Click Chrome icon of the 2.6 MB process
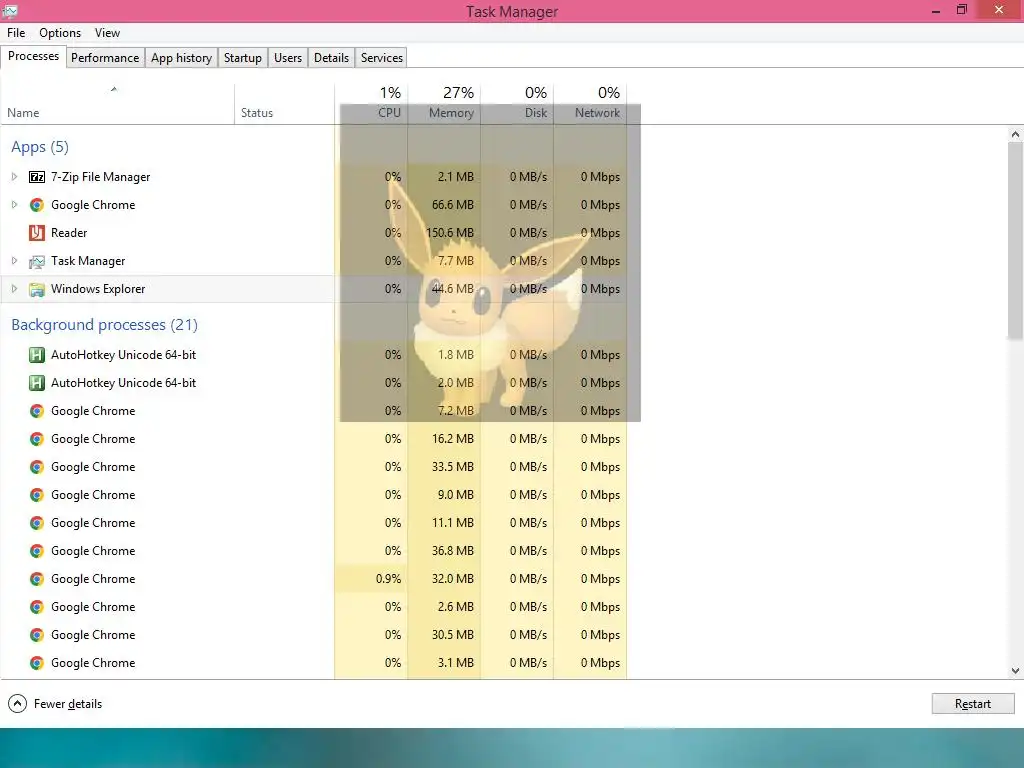Screen dimensions: 1024x768 pos(37,607)
